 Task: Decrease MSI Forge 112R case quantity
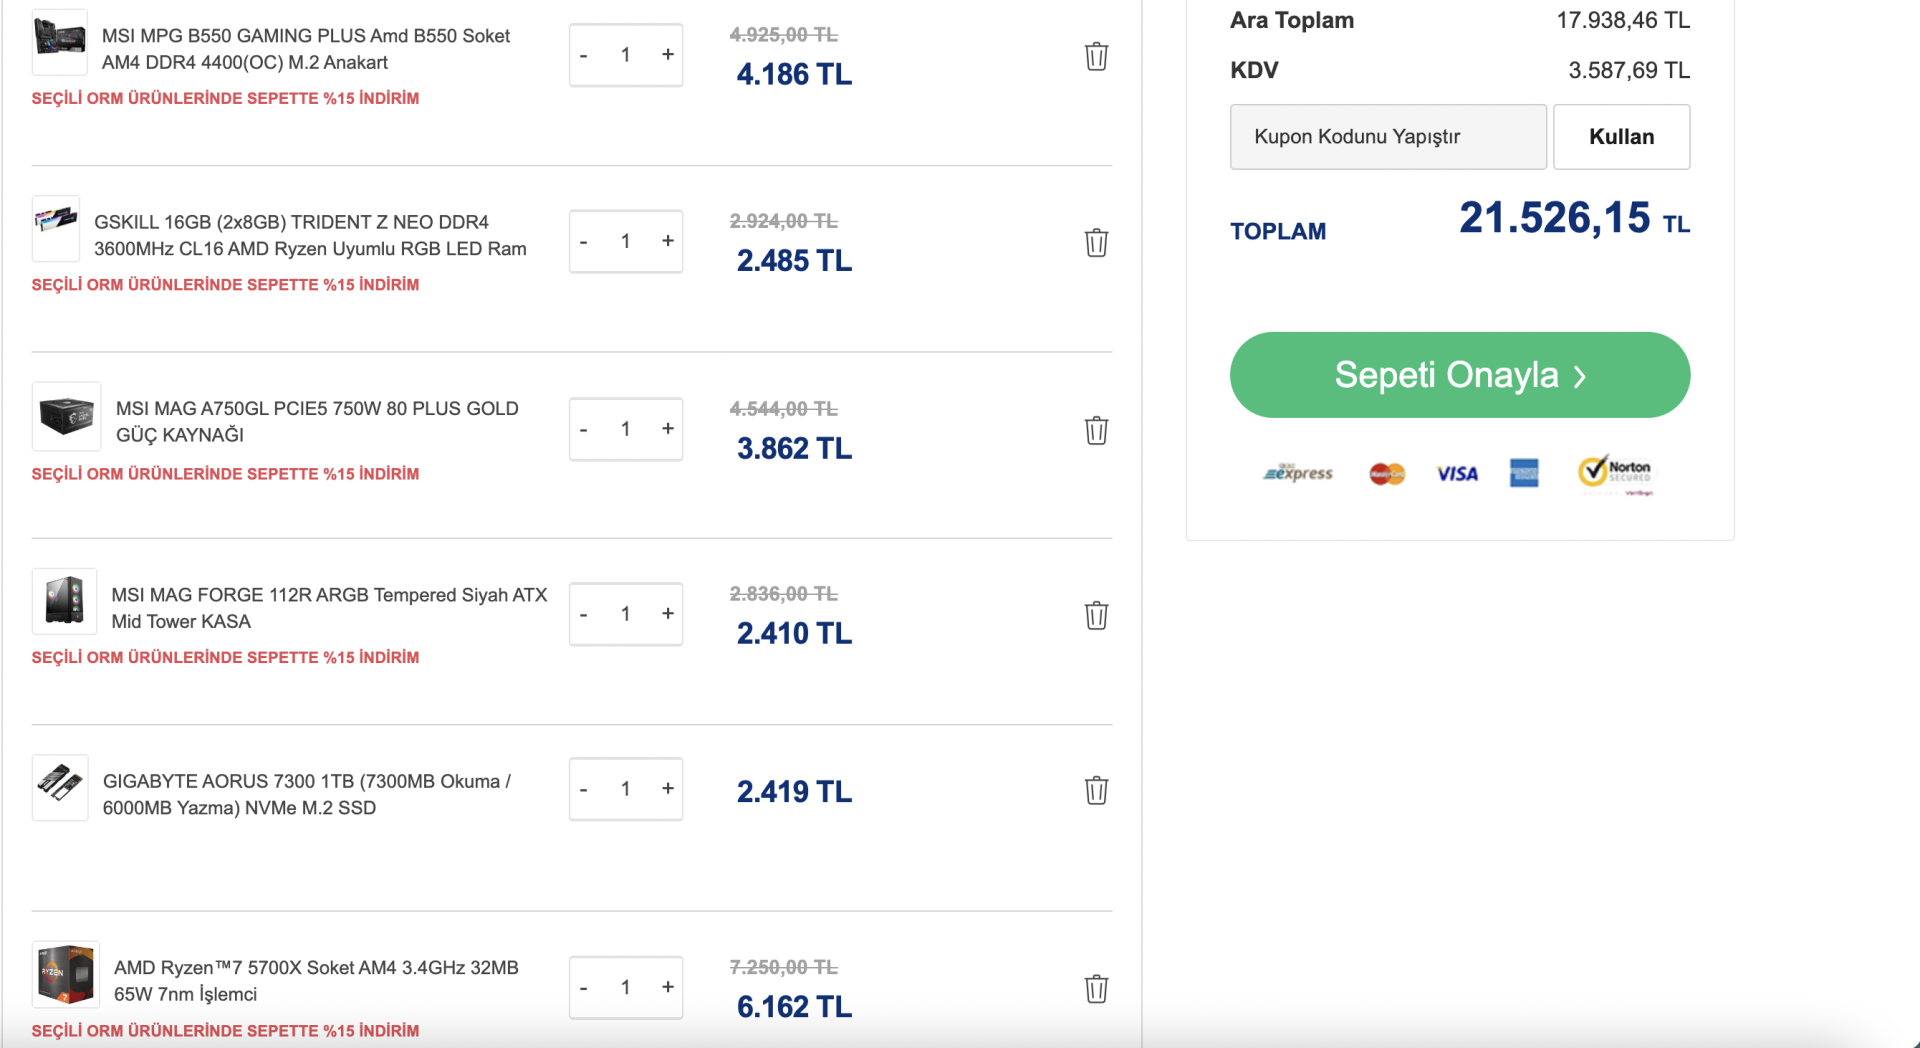point(584,614)
